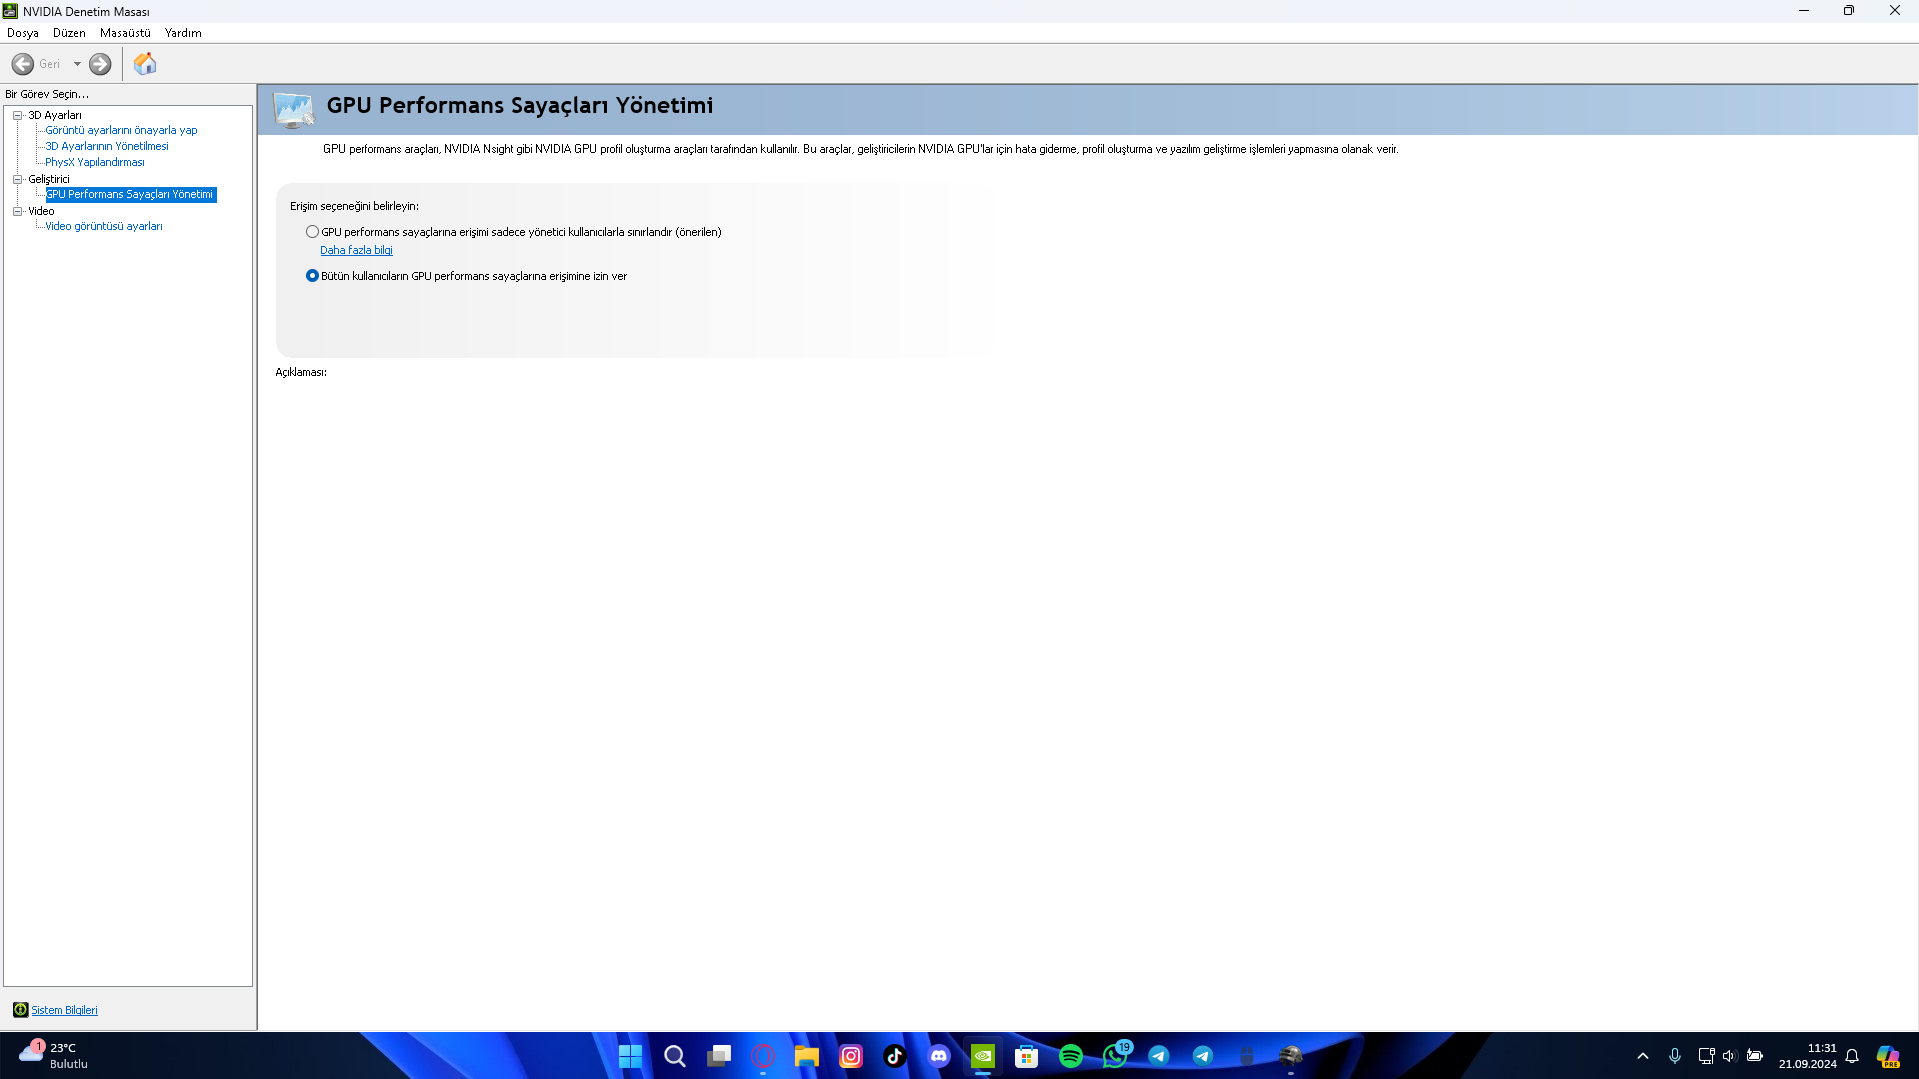Open the Düzen menu
Viewport: 1919px width, 1079px height.
click(69, 33)
